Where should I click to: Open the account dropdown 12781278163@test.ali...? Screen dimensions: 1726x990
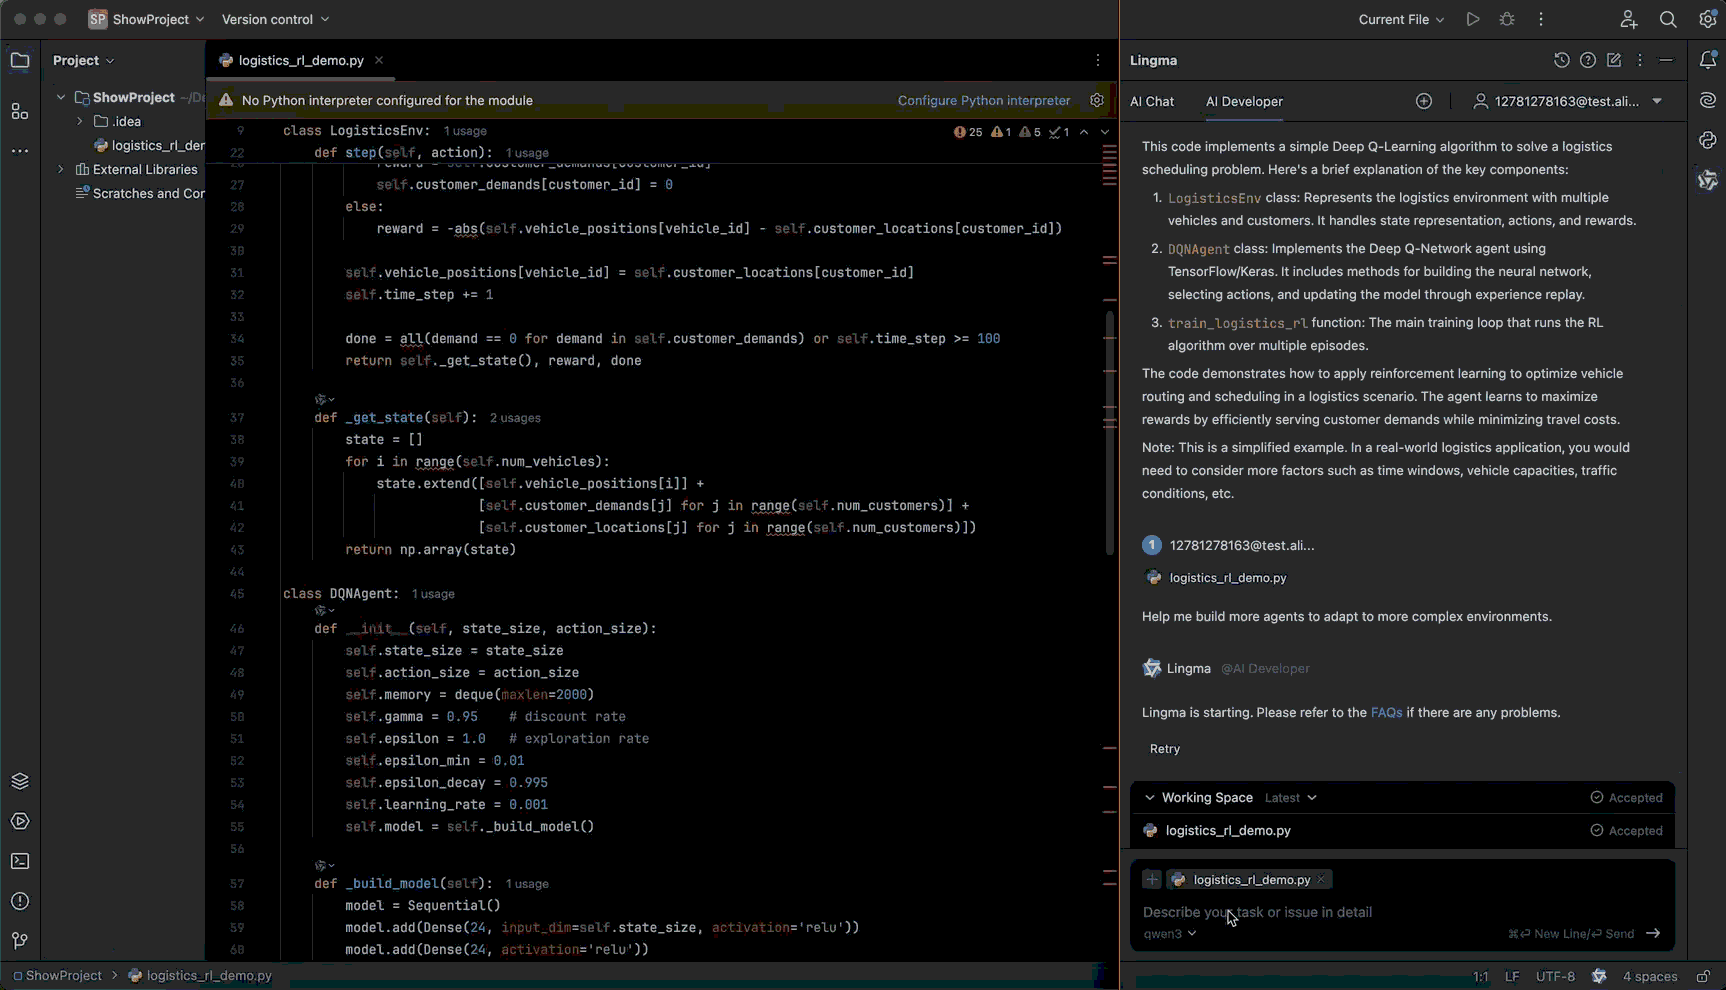1567,101
